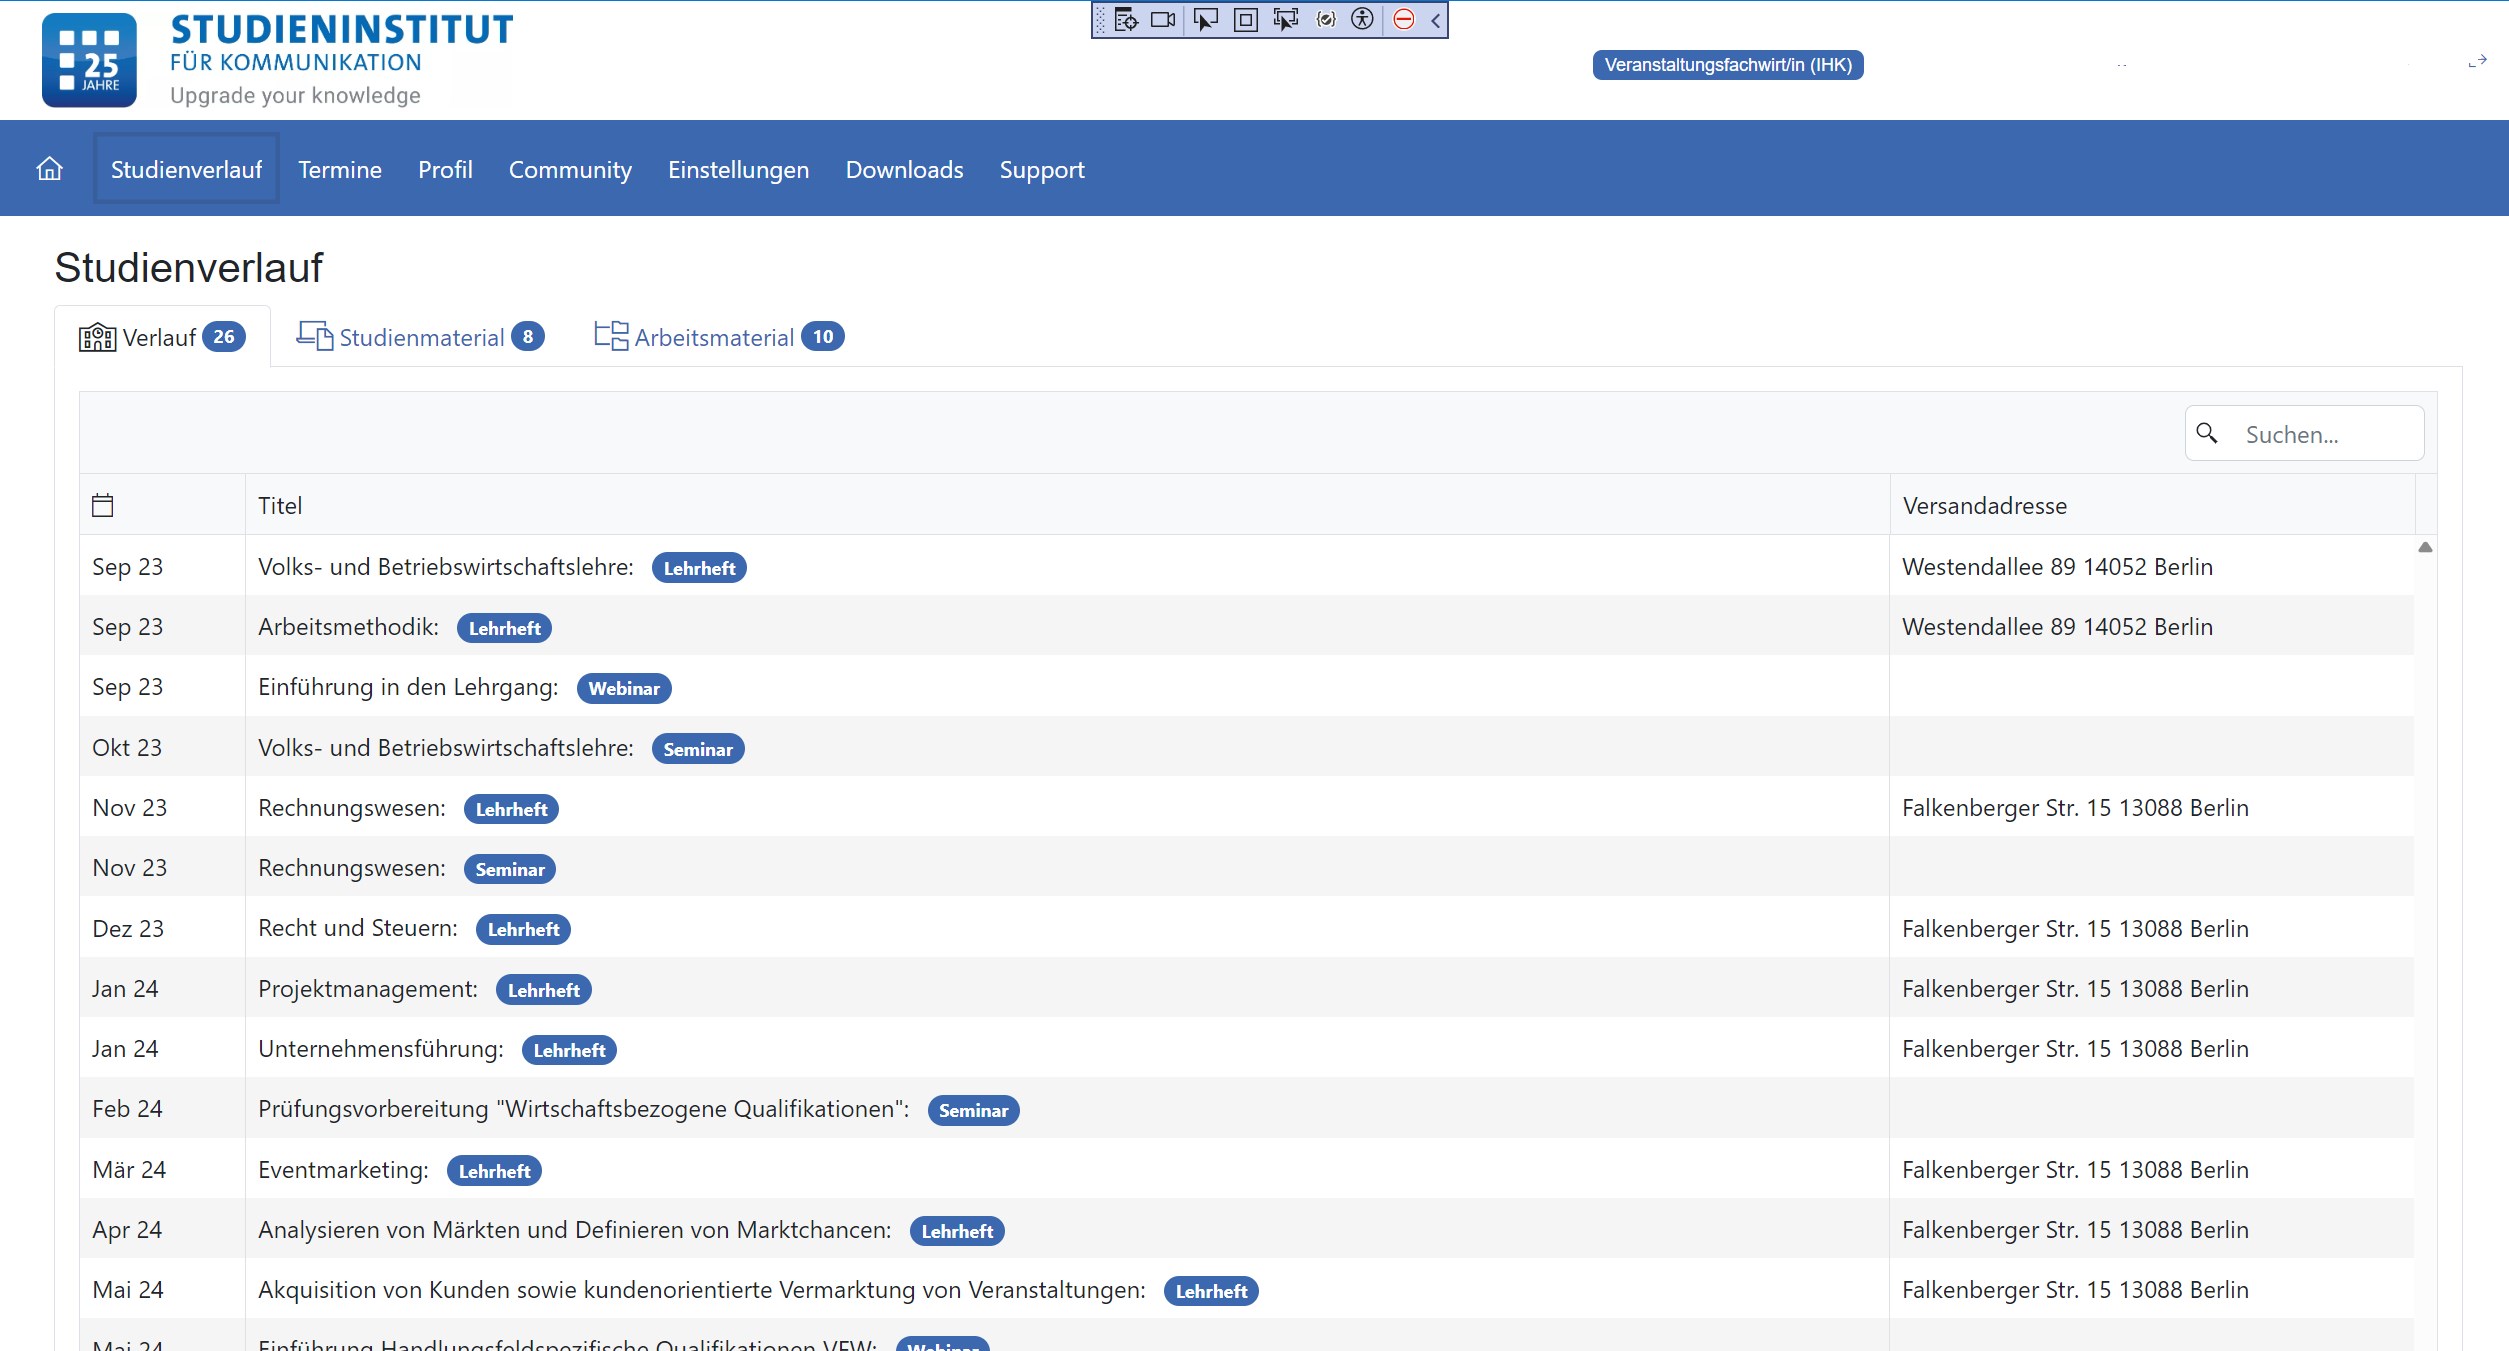Click the table scrollbar up arrow
This screenshot has height=1351, width=2509.
2425,547
